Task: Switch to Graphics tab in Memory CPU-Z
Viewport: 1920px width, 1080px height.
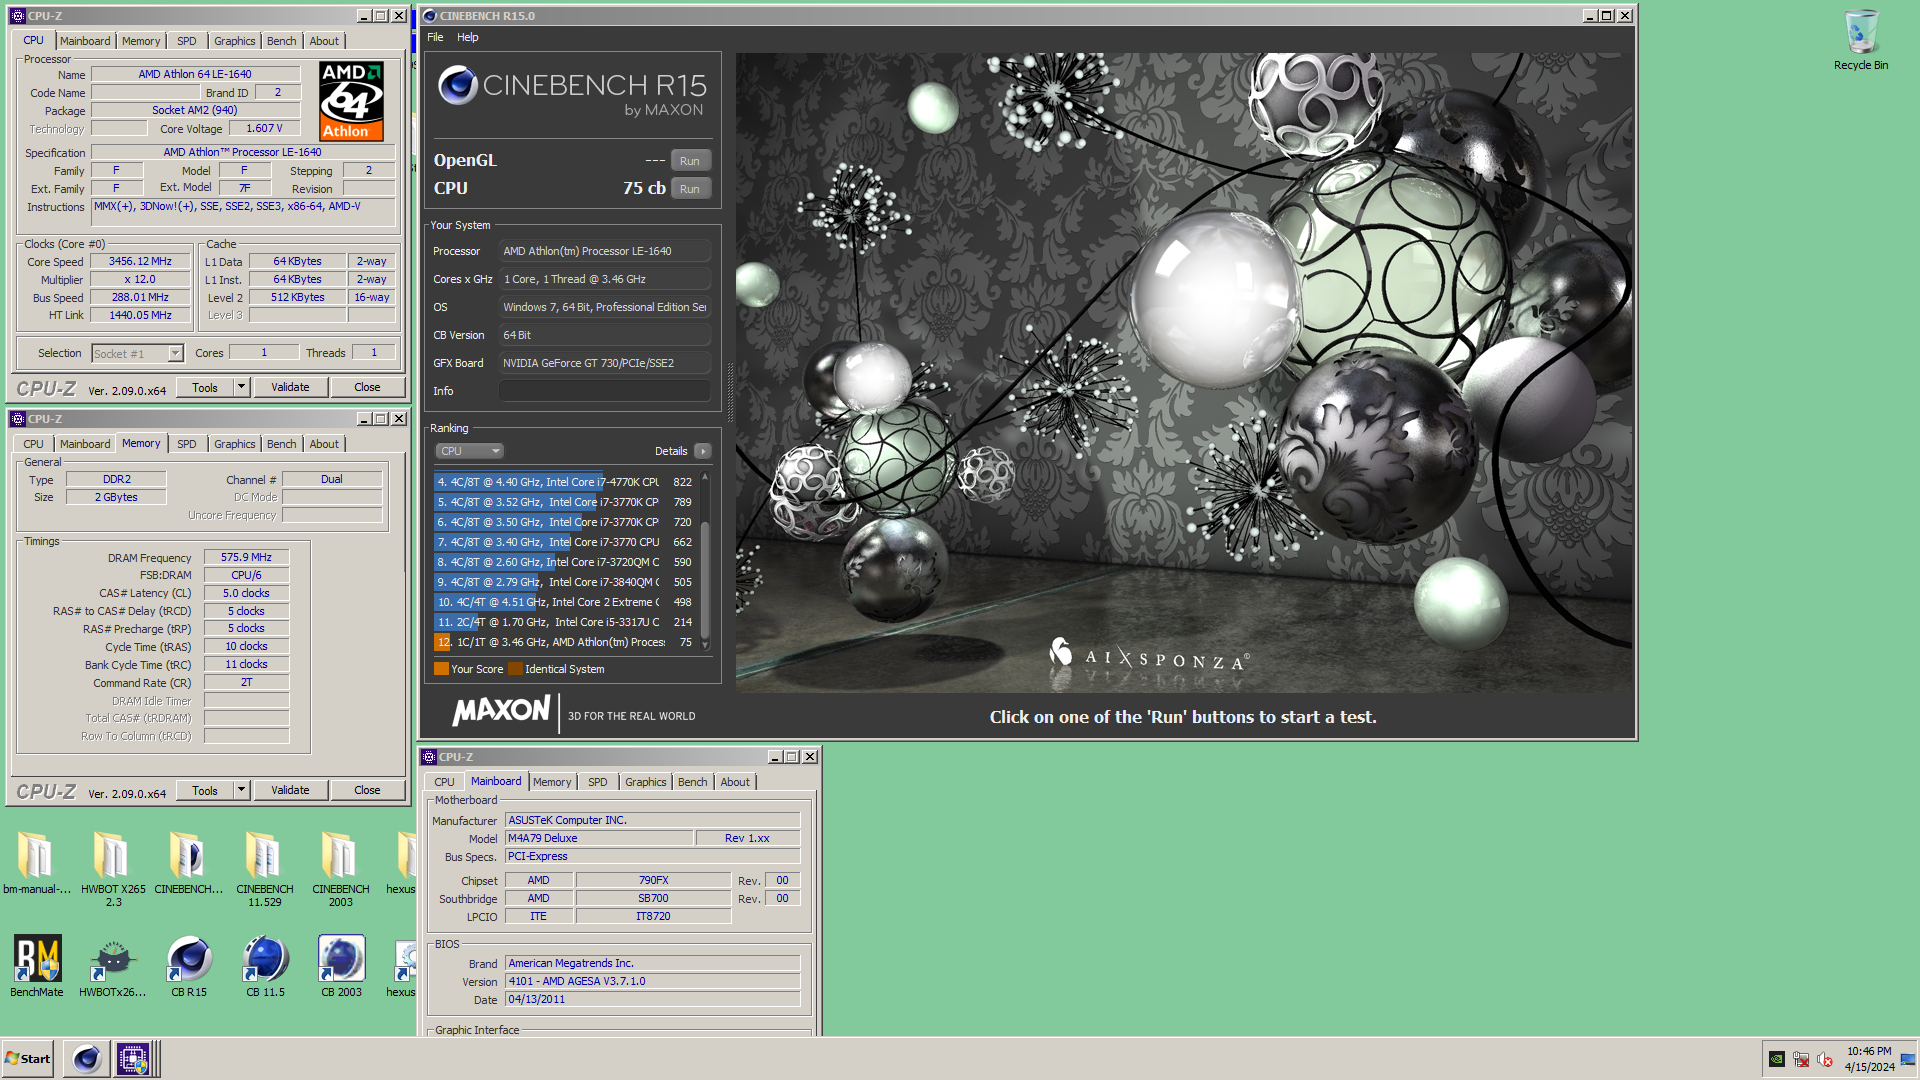Action: click(x=235, y=444)
